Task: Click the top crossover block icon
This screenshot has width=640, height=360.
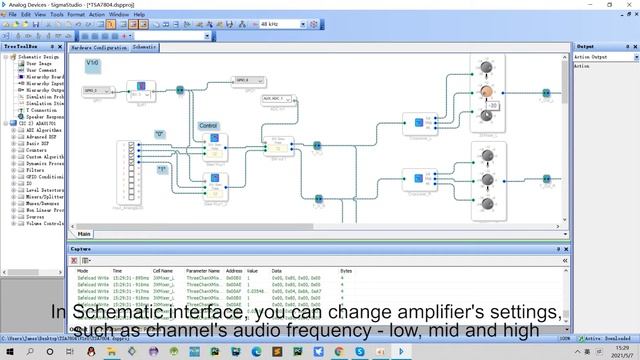Action: point(419,122)
